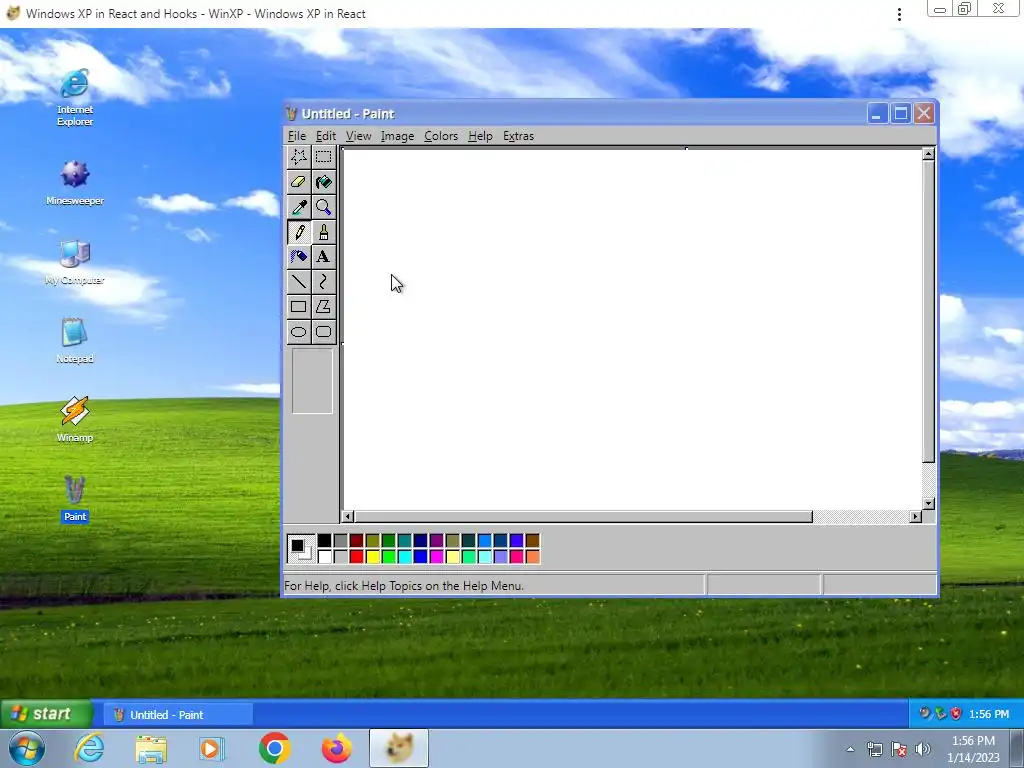Open Internet Explorer from the Windows taskbar
The width and height of the screenshot is (1024, 768).
point(89,748)
